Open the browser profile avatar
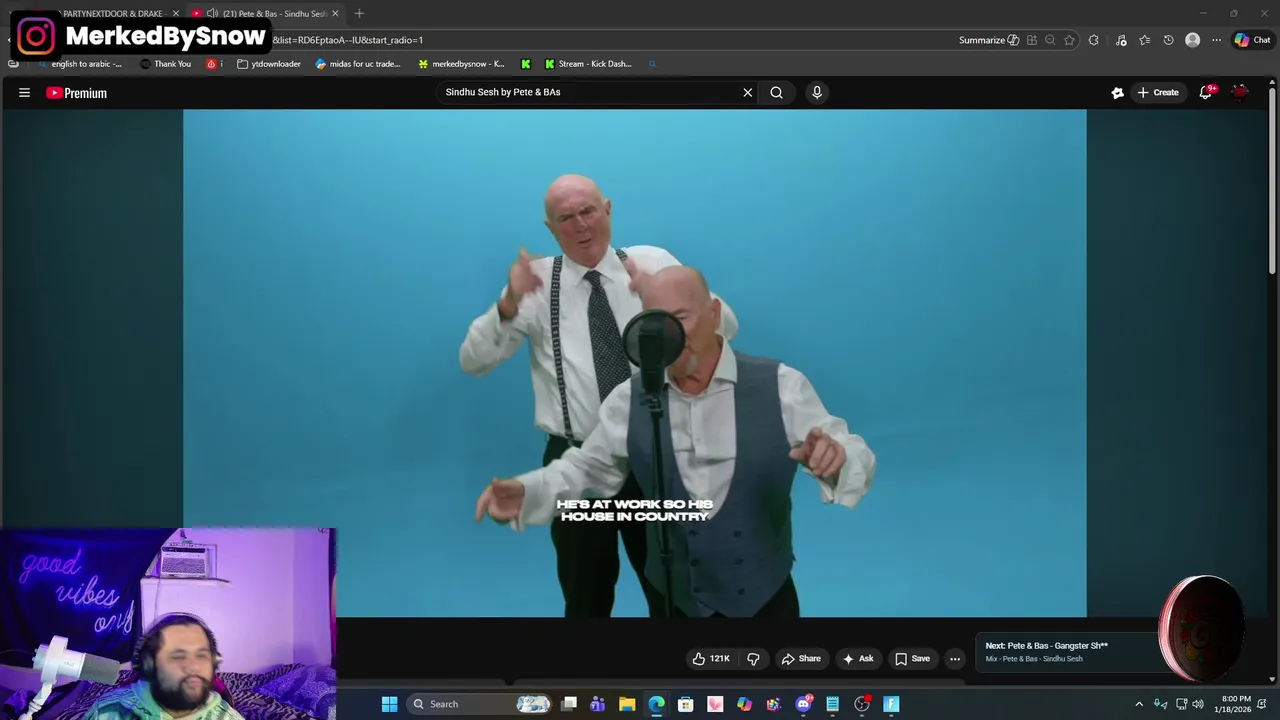The image size is (1280, 720). tap(1192, 40)
